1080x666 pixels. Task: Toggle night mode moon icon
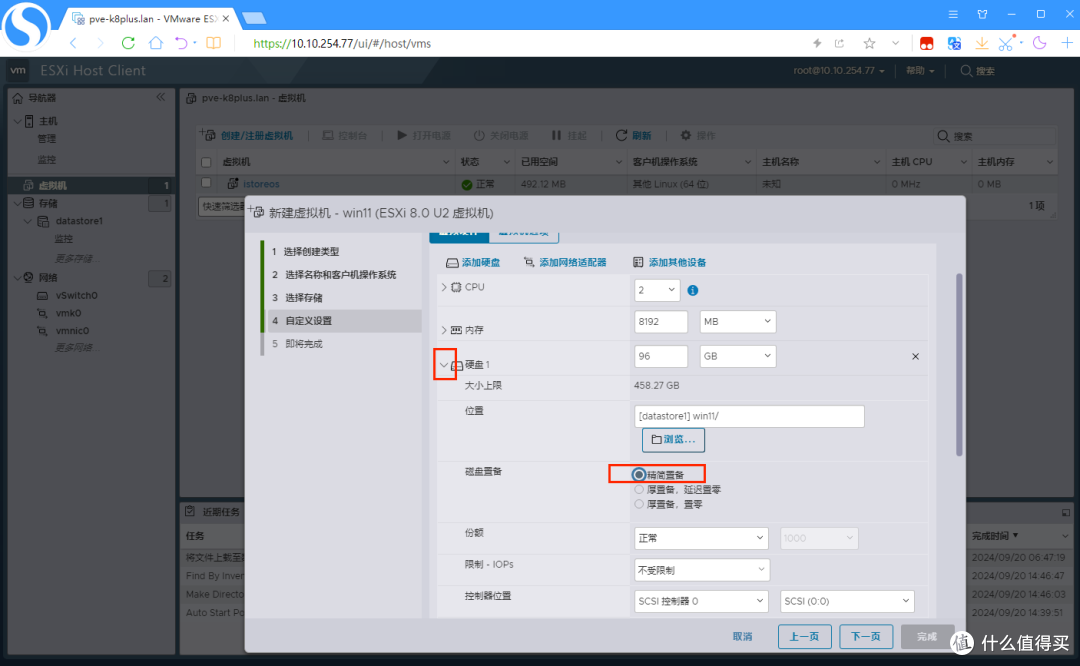click(1039, 43)
